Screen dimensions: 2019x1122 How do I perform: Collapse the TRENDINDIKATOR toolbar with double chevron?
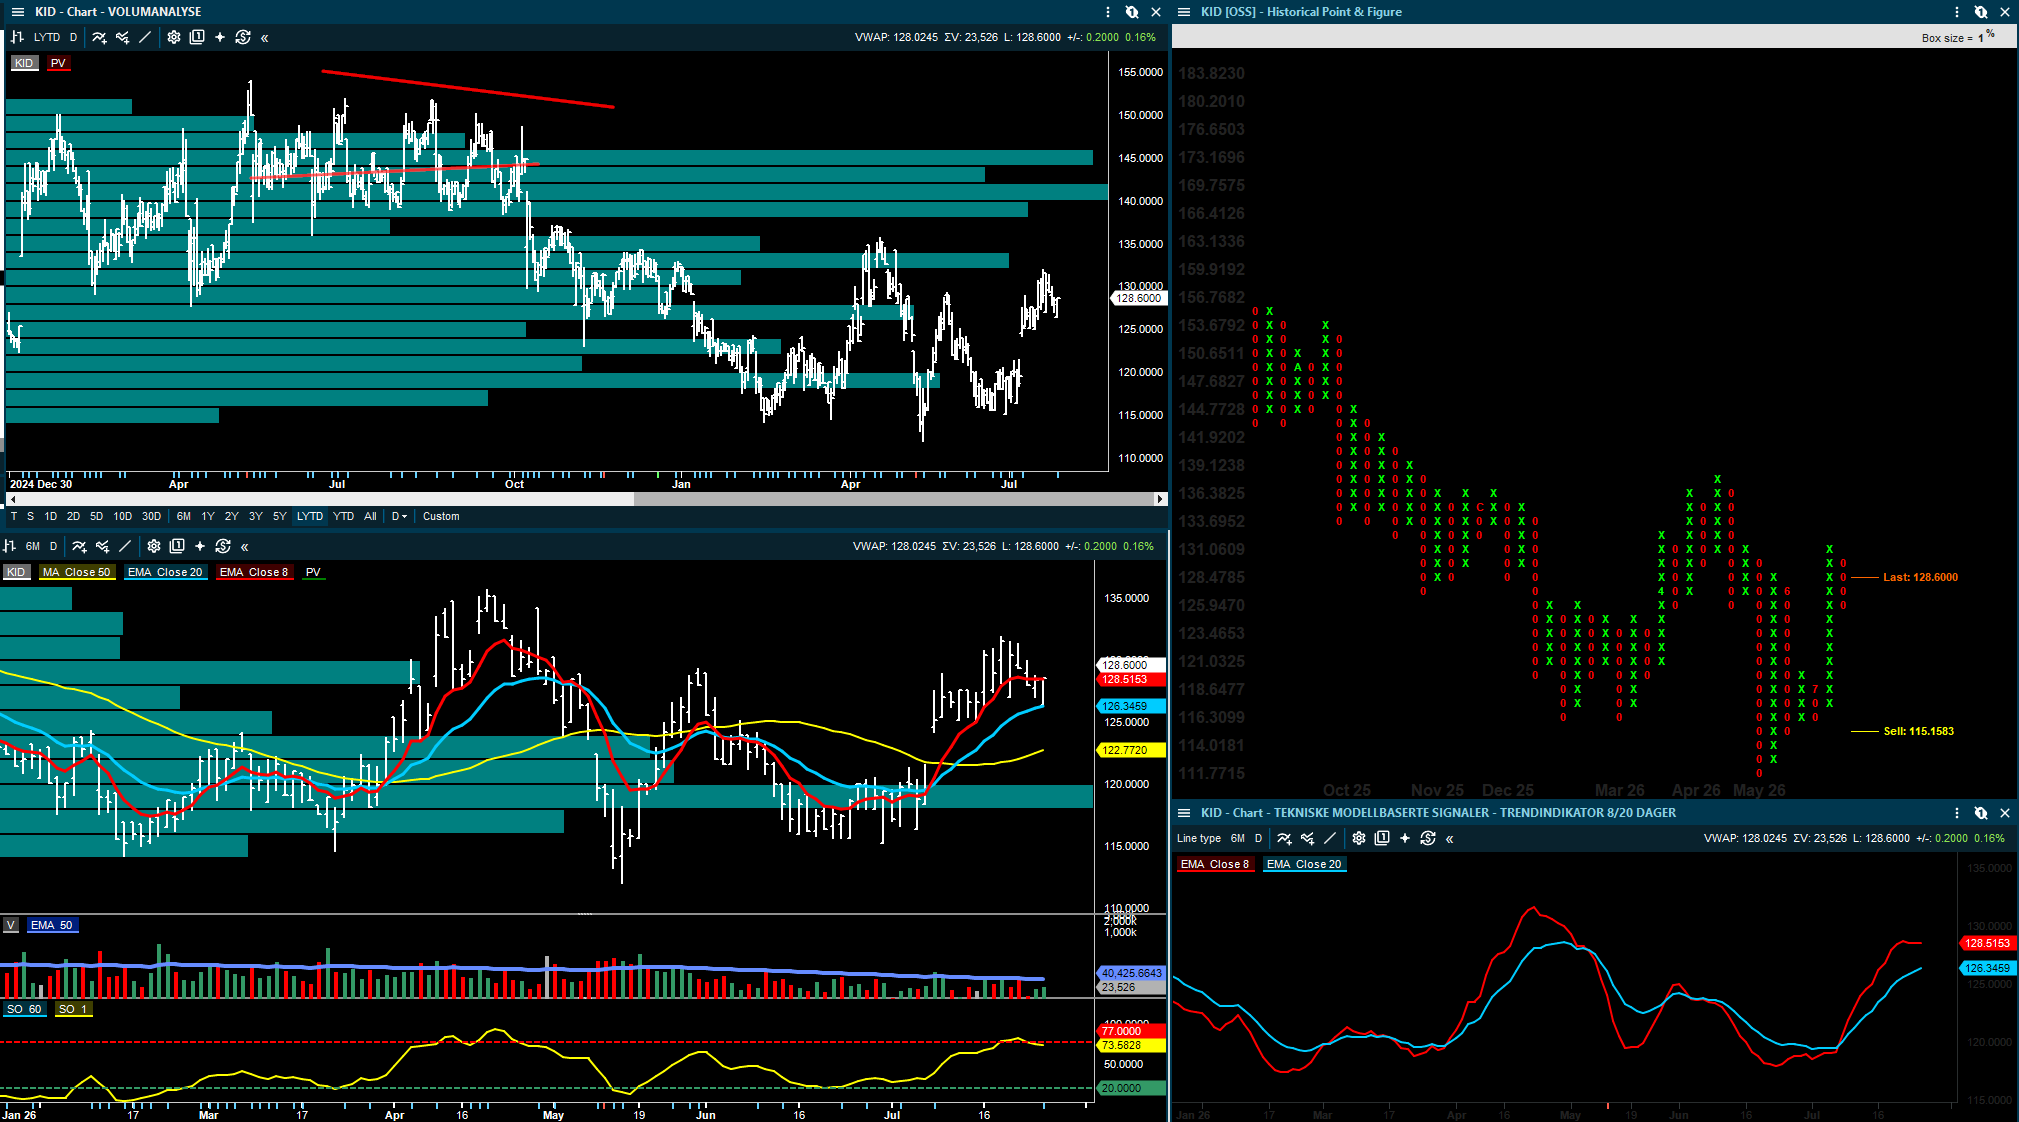coord(1450,839)
